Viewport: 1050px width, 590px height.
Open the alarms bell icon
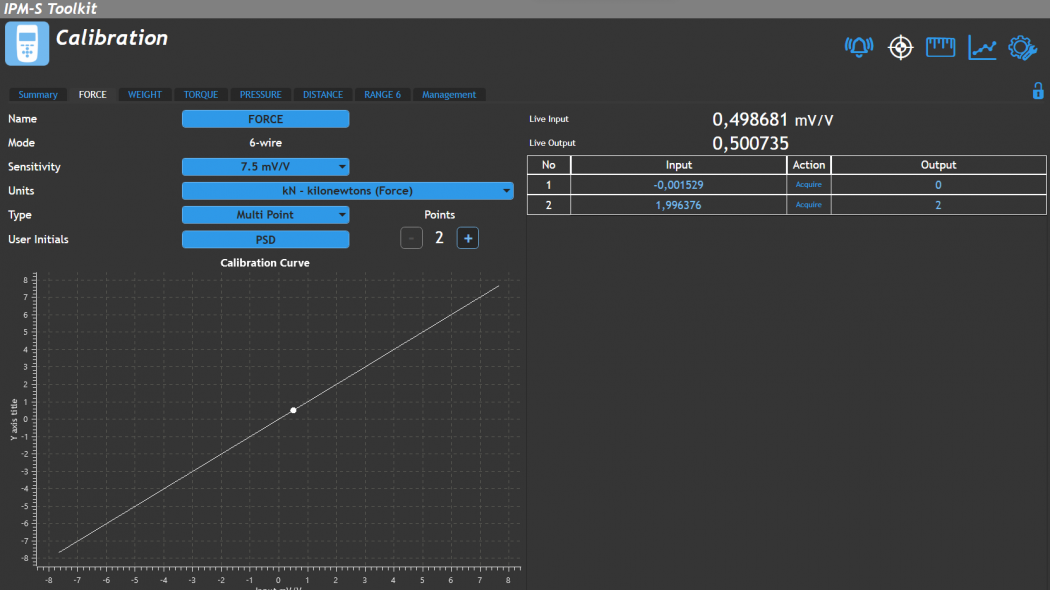[x=859, y=47]
